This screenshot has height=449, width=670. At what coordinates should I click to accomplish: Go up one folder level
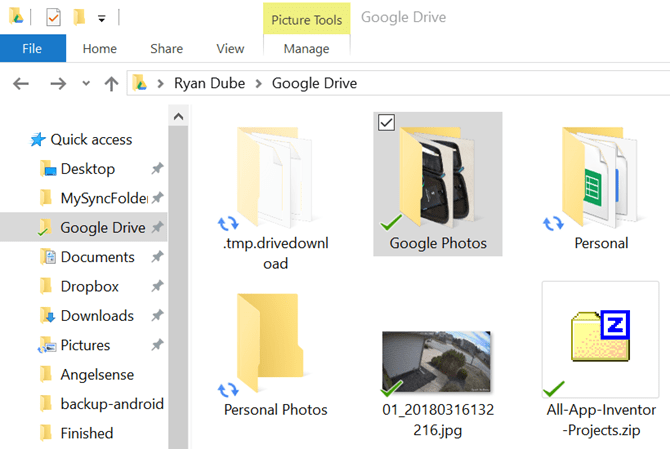(111, 84)
